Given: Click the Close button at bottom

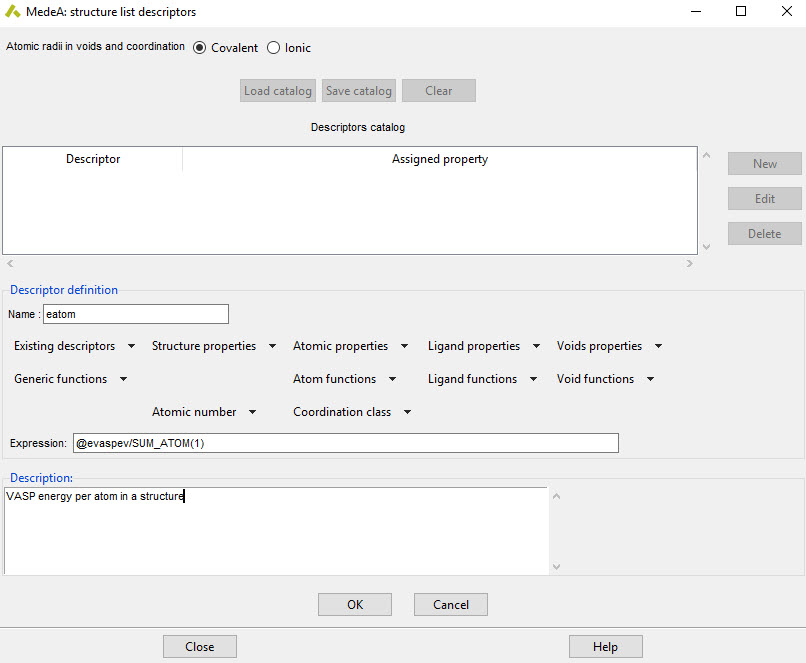Looking at the screenshot, I should point(200,647).
